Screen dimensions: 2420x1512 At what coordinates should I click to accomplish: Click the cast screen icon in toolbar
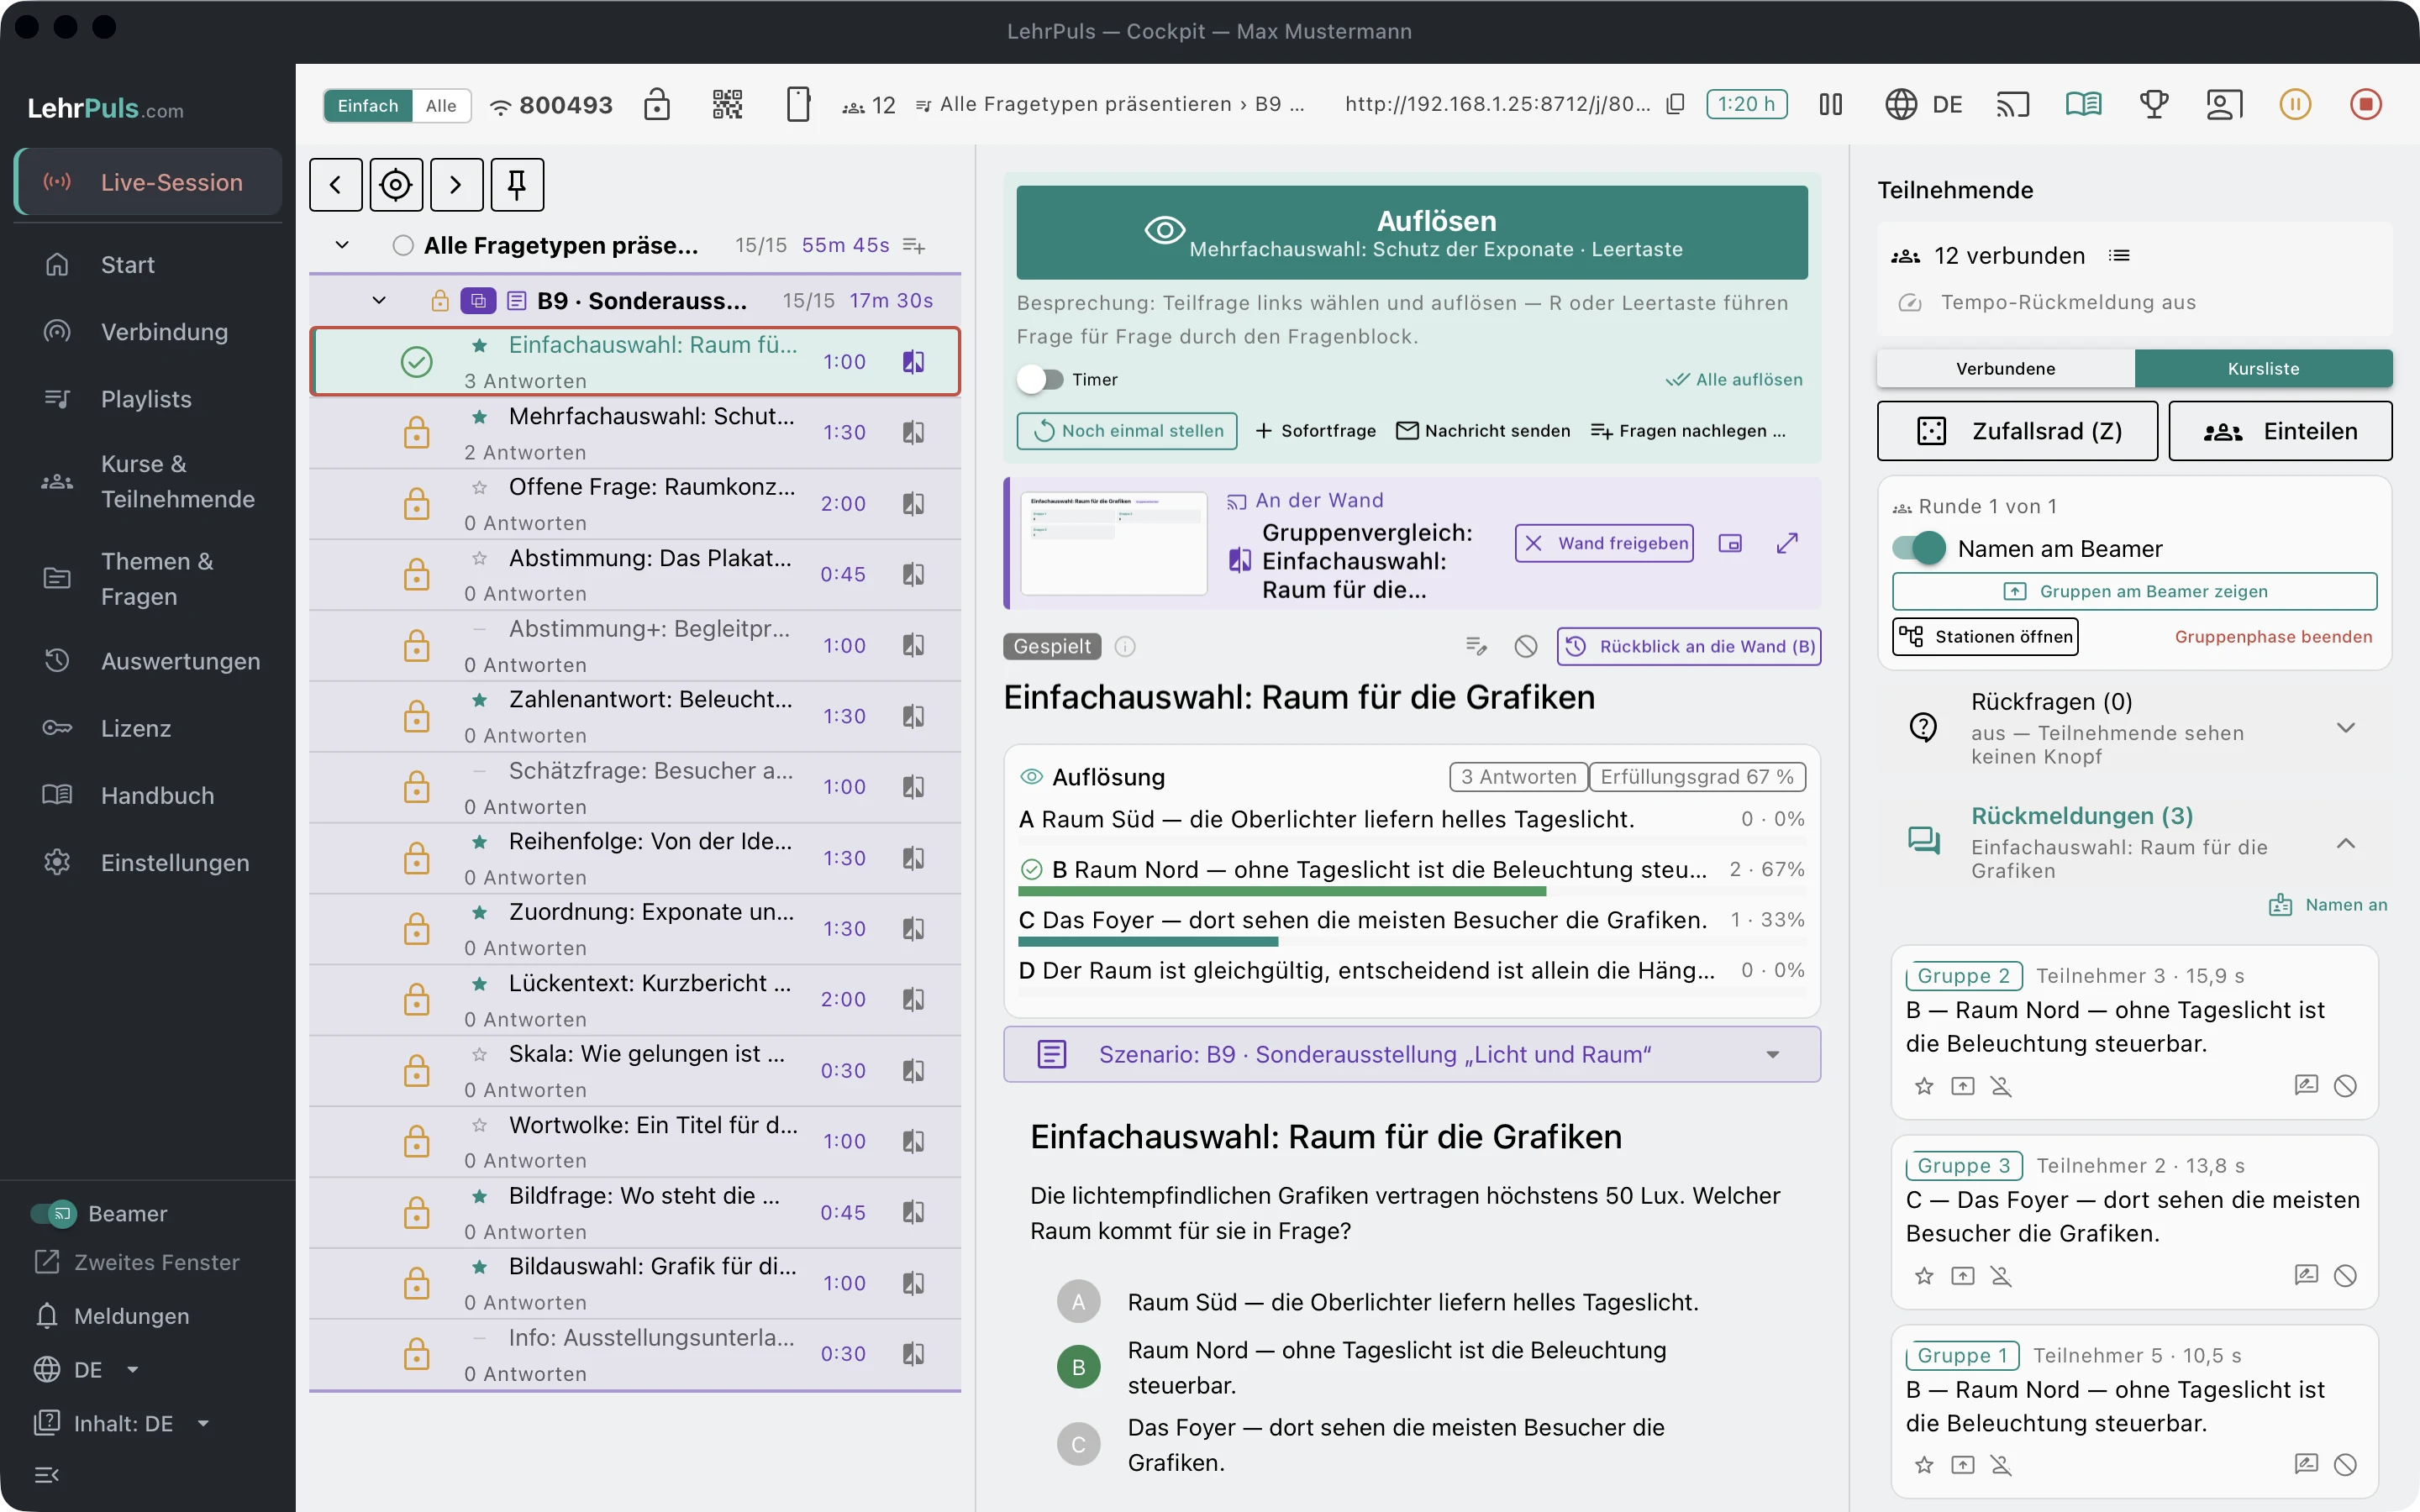point(2013,104)
